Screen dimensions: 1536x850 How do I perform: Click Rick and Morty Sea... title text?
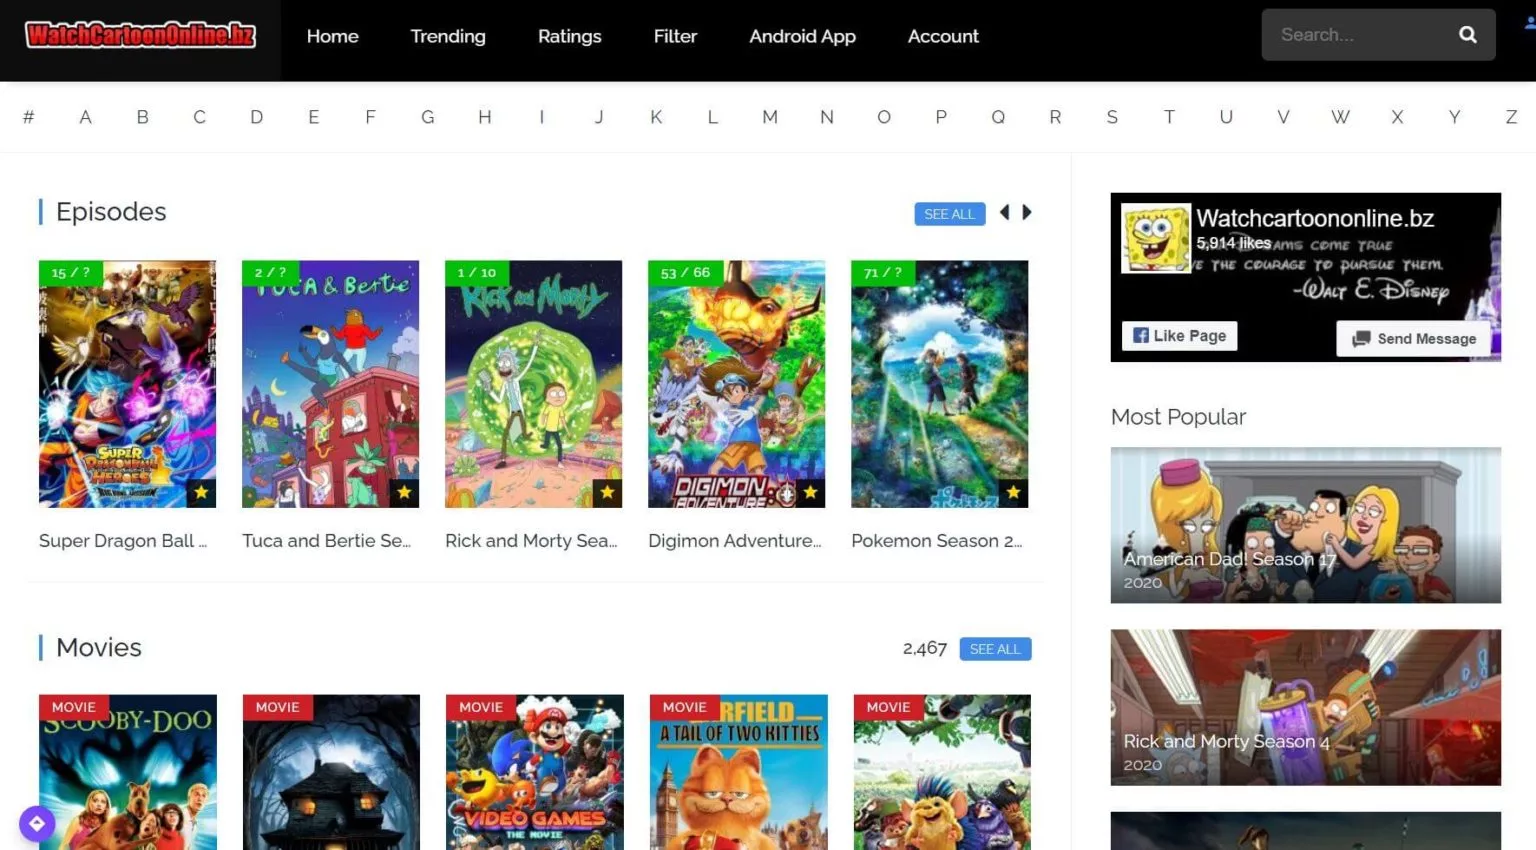531,541
